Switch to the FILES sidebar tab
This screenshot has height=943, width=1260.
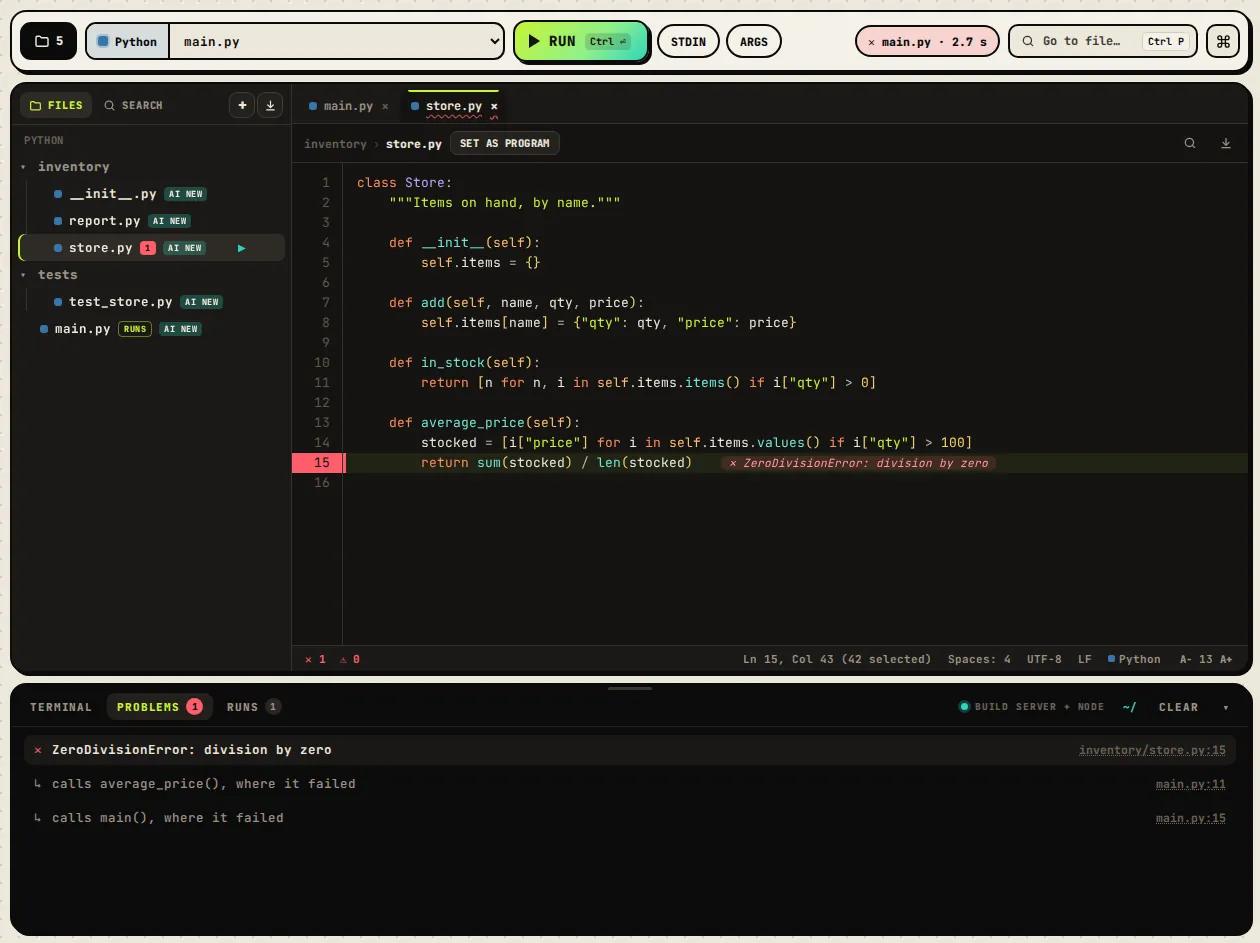56,105
